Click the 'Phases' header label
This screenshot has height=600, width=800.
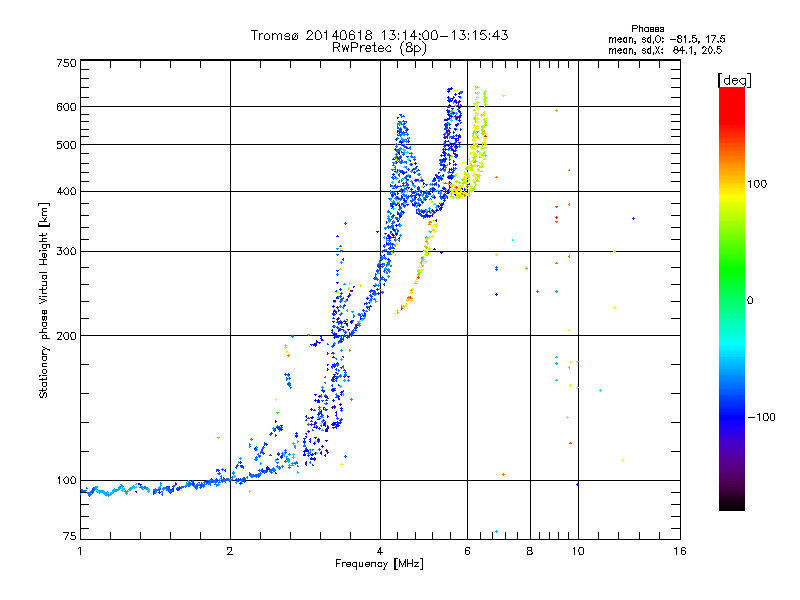point(647,29)
